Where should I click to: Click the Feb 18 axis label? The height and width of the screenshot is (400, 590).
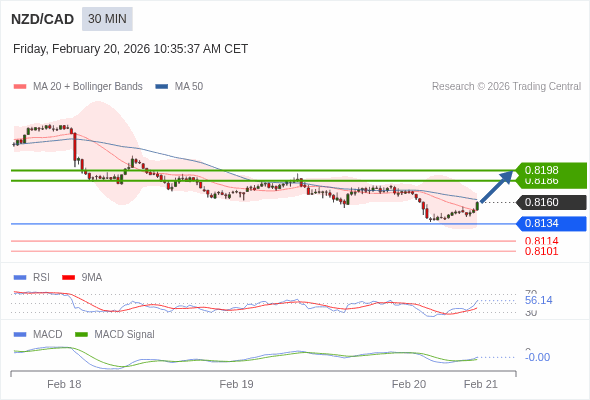64,384
